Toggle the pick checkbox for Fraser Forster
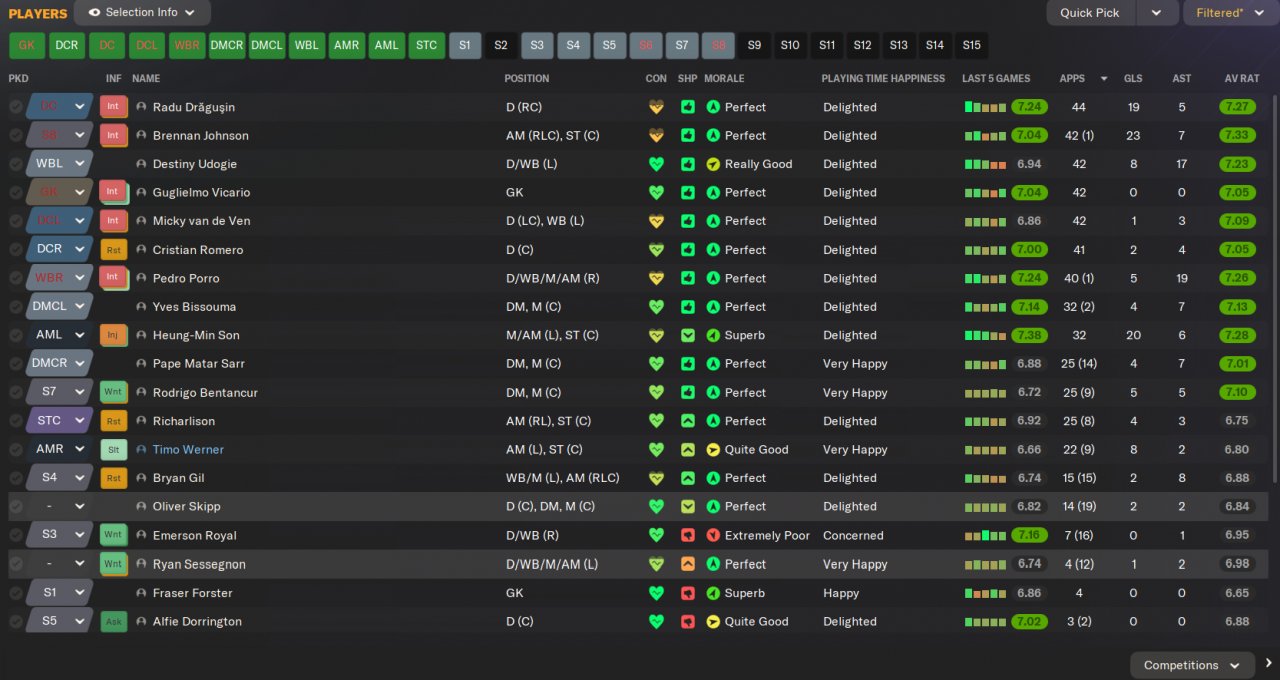 coord(16,593)
